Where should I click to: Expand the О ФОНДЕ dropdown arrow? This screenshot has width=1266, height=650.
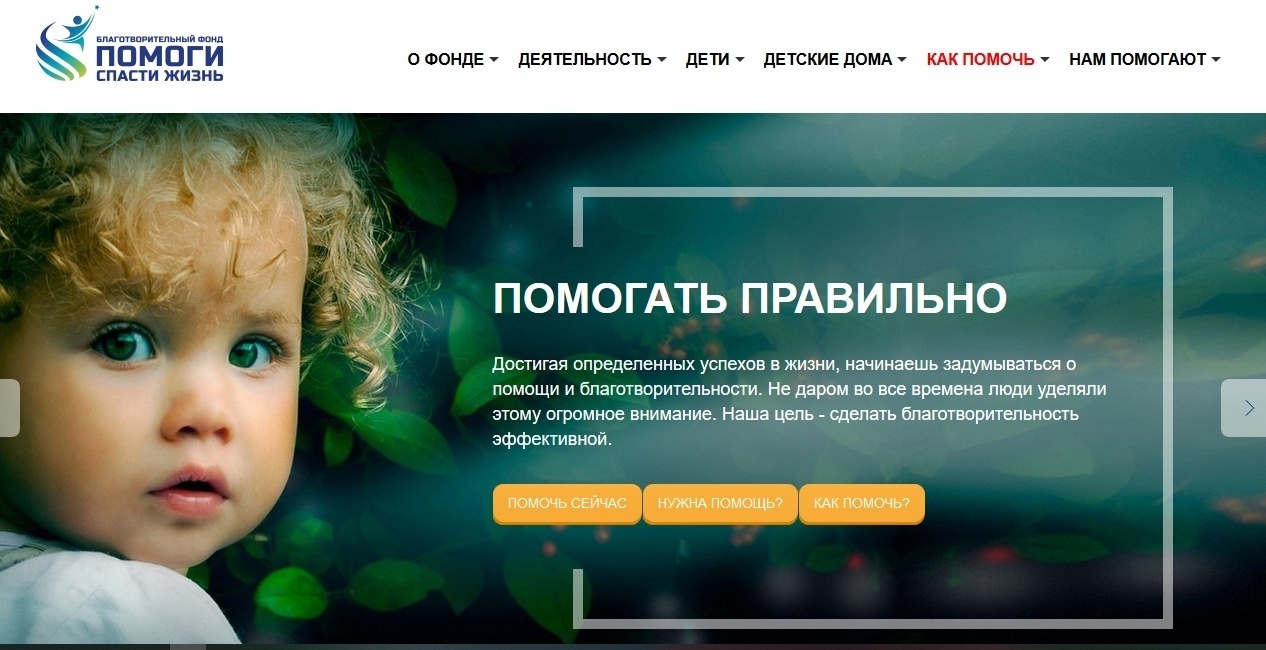(493, 60)
